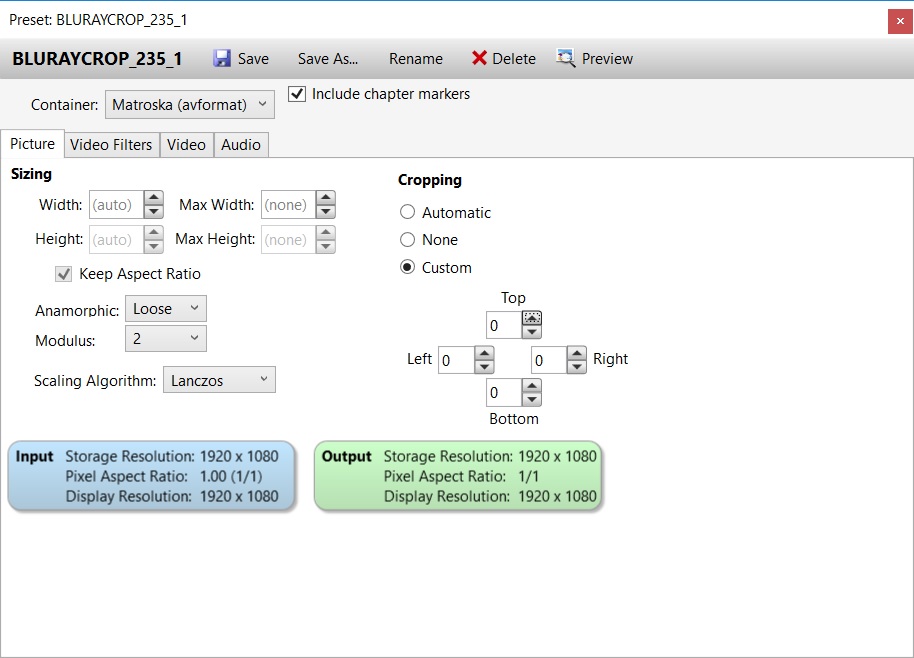Open the Audio tab
Image resolution: width=914 pixels, height=658 pixels.
tap(241, 145)
